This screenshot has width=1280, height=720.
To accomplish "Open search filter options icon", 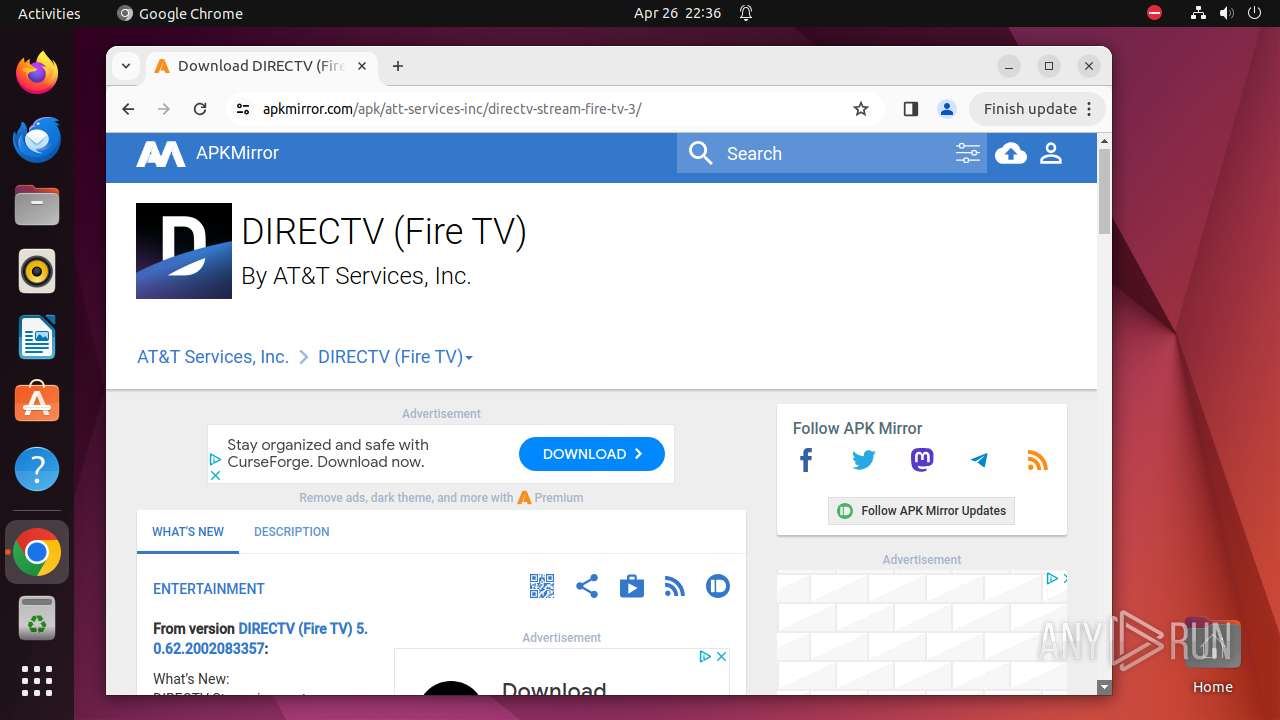I will 967,153.
